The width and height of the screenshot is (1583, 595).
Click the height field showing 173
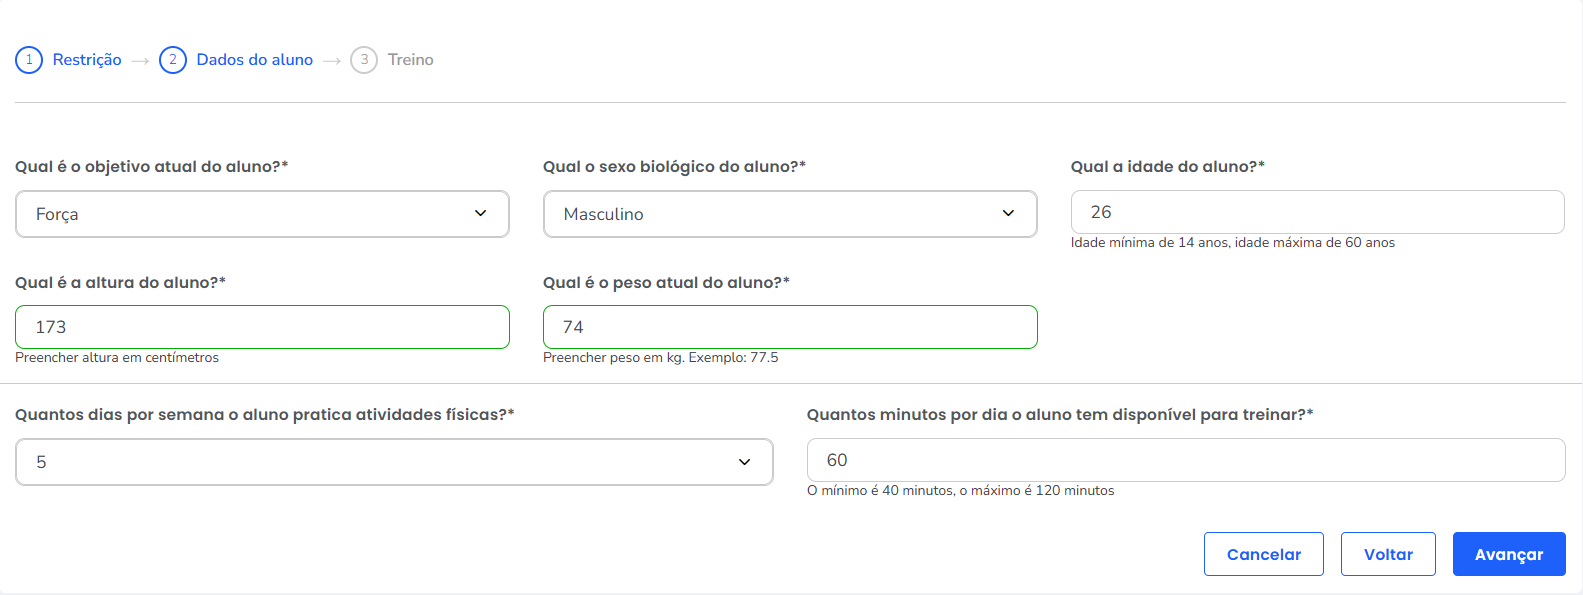262,327
